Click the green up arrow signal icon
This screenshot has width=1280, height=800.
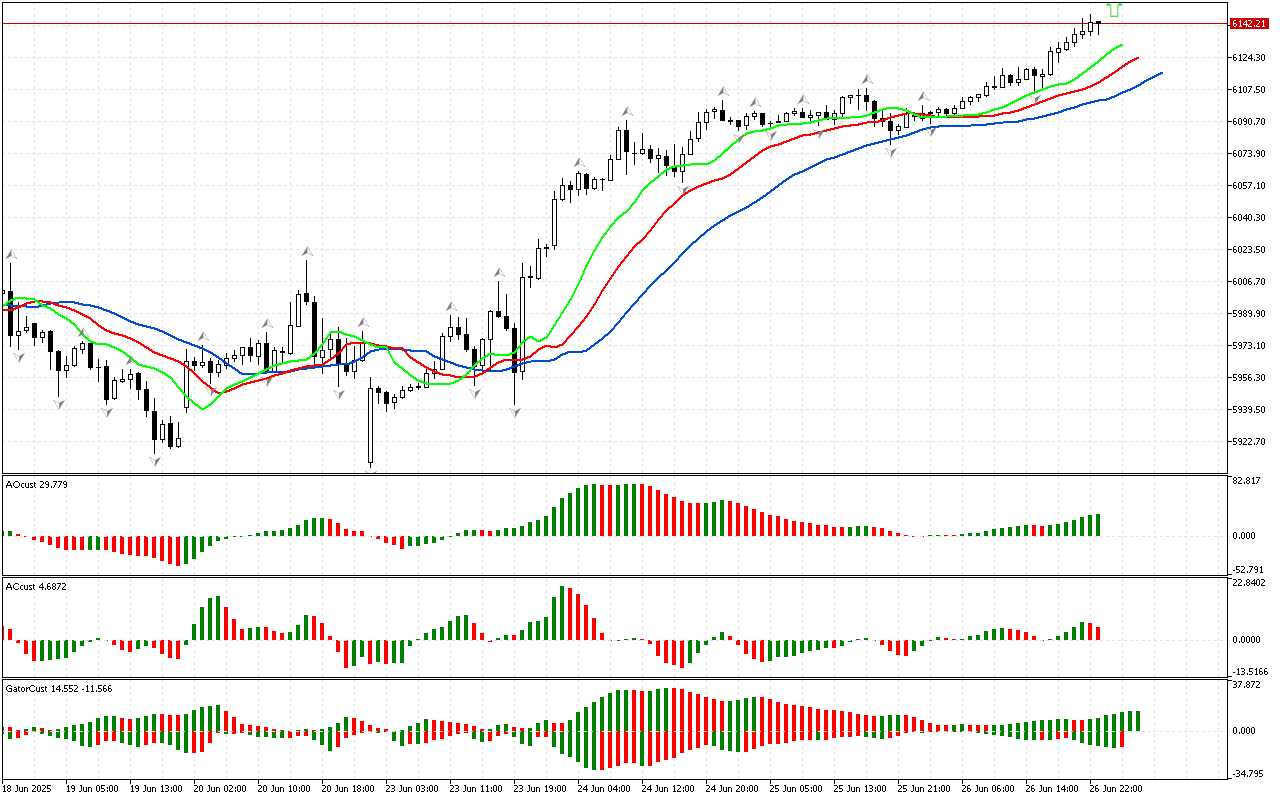1115,10
